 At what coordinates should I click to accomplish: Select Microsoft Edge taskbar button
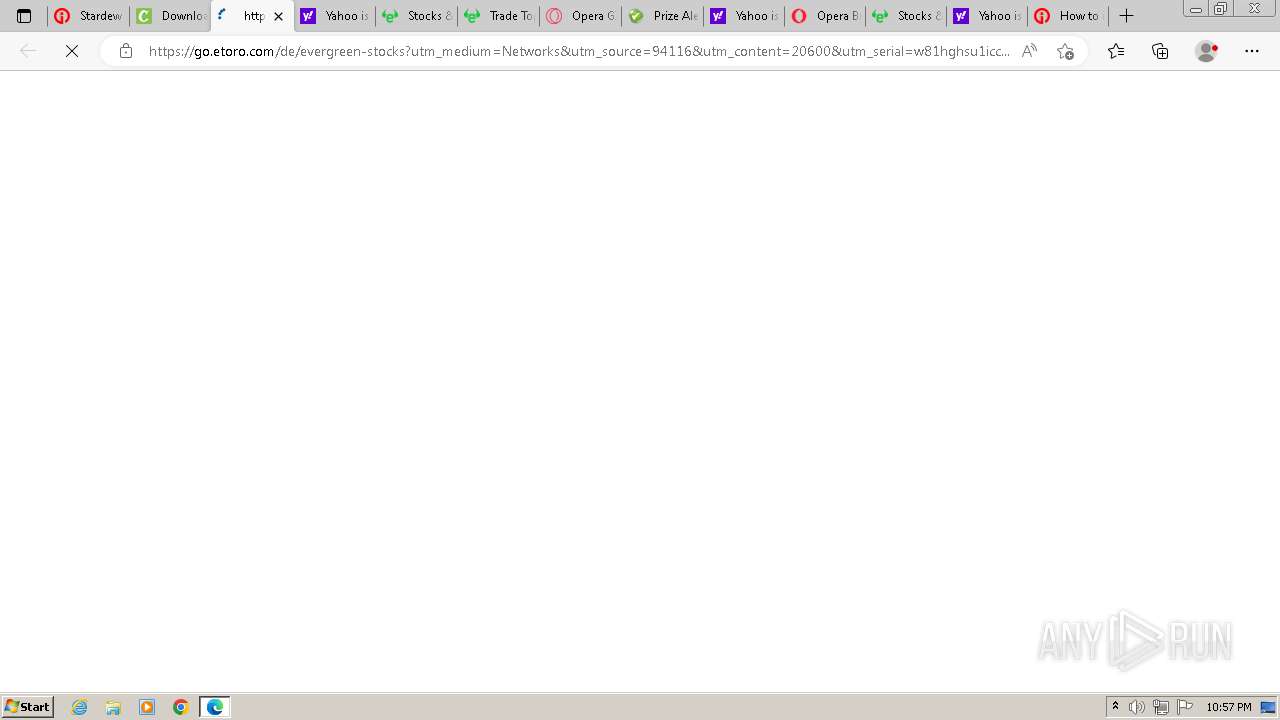click(x=215, y=707)
